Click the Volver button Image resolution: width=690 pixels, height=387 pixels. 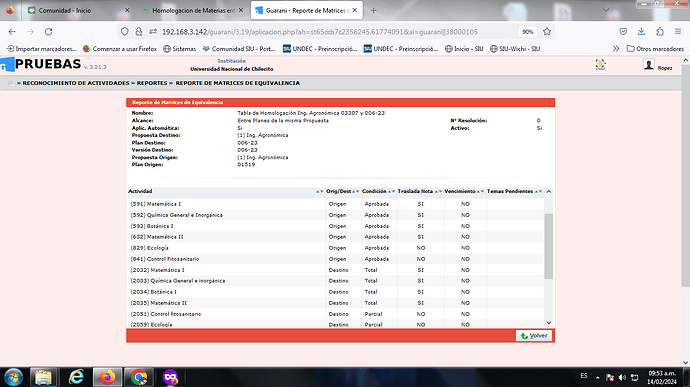[534, 335]
